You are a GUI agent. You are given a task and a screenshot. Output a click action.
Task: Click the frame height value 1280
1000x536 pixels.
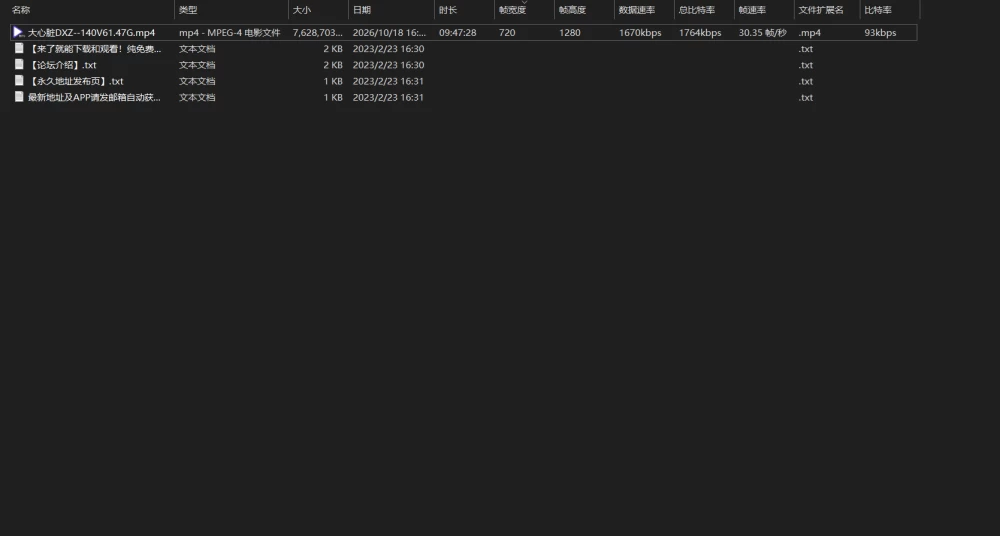click(x=570, y=33)
